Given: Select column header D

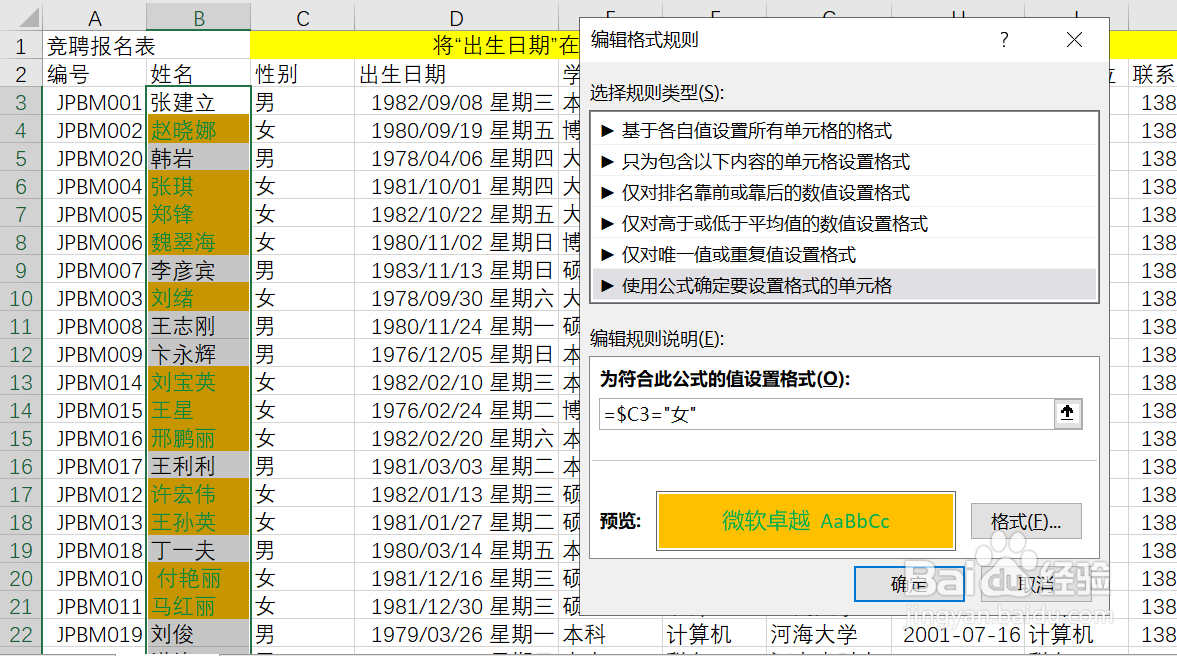Looking at the screenshot, I should click(x=456, y=17).
